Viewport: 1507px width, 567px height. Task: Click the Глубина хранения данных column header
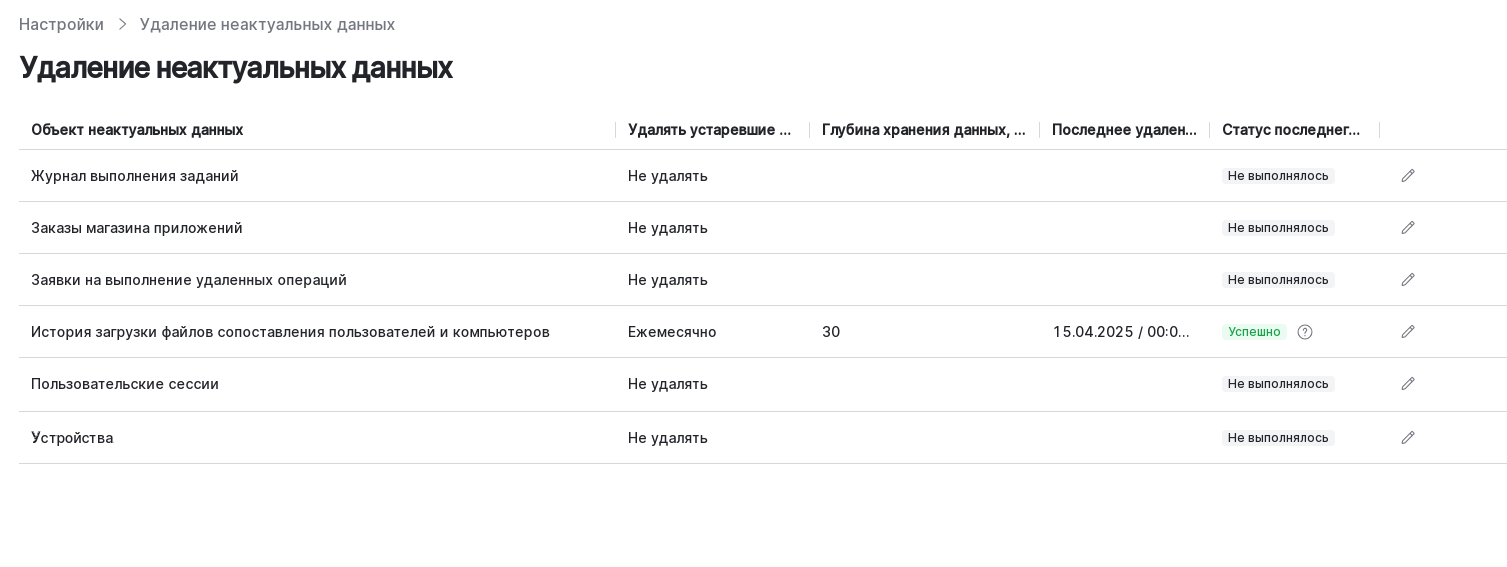(x=923, y=130)
